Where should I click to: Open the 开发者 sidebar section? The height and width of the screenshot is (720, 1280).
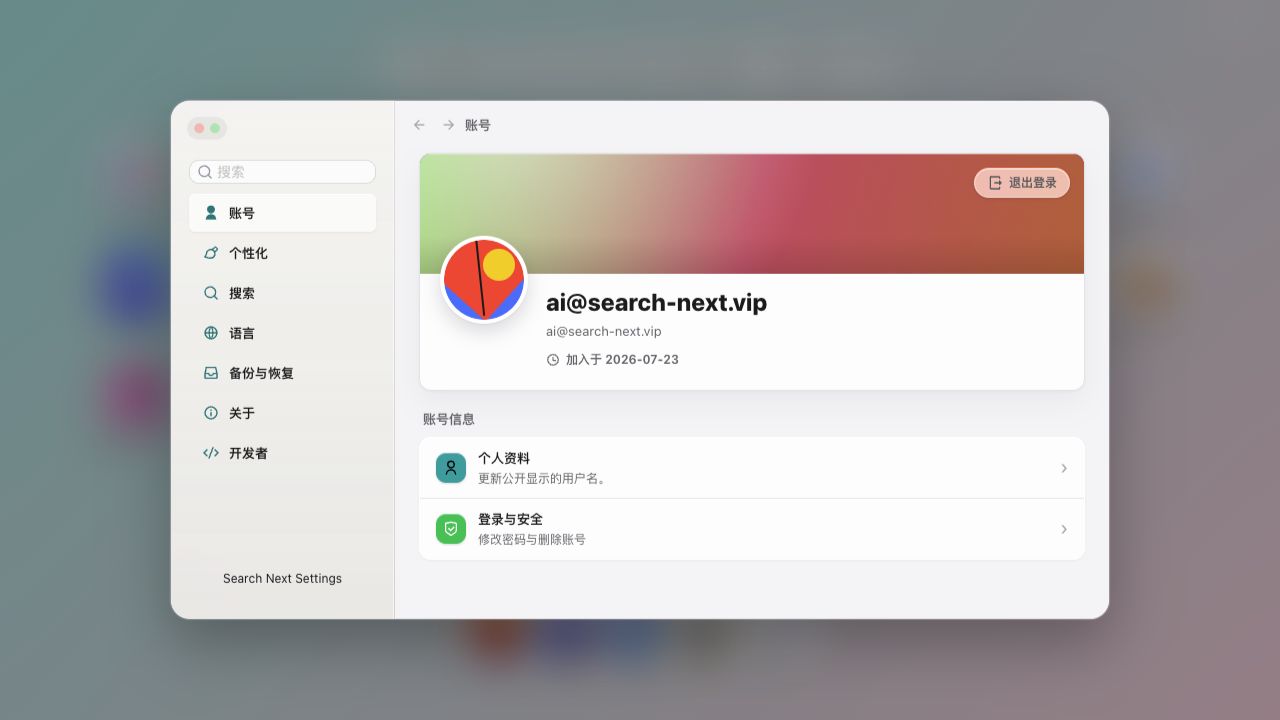pos(282,453)
